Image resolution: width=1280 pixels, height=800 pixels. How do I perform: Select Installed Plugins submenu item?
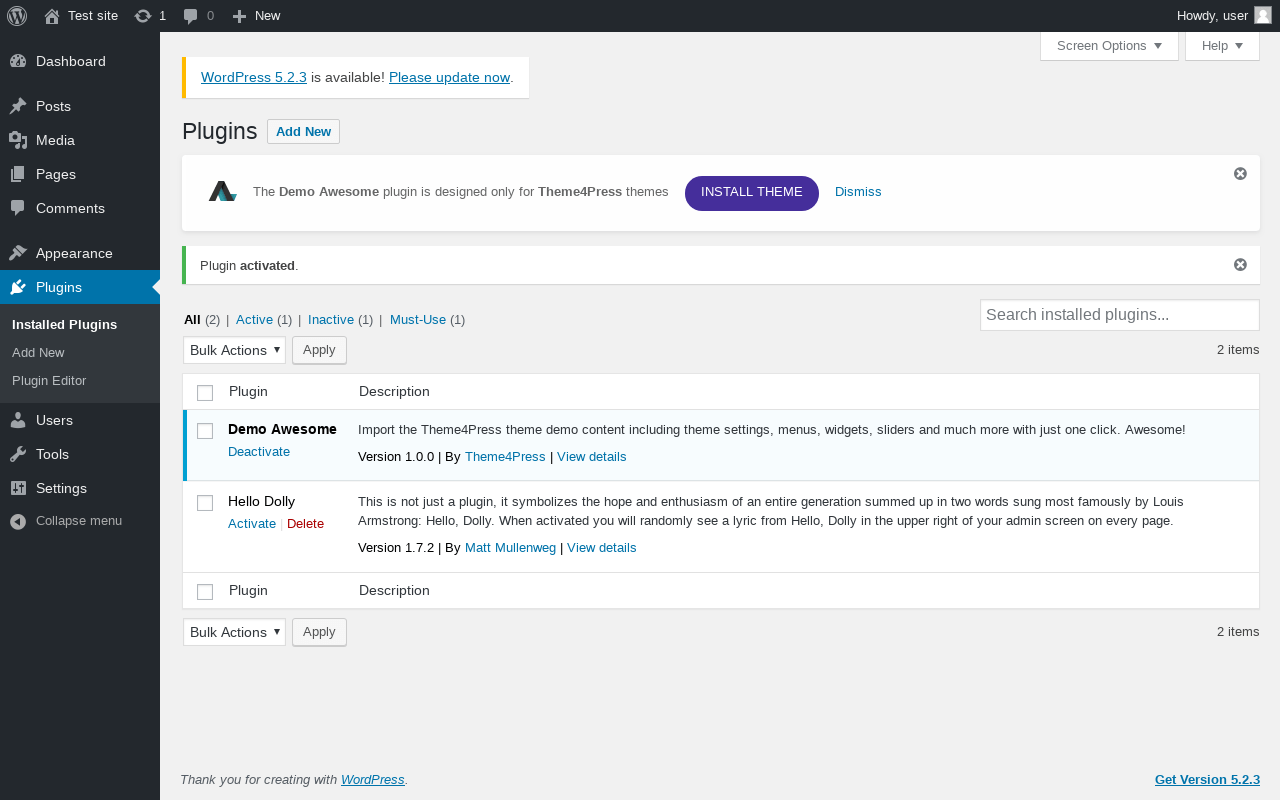click(64, 324)
